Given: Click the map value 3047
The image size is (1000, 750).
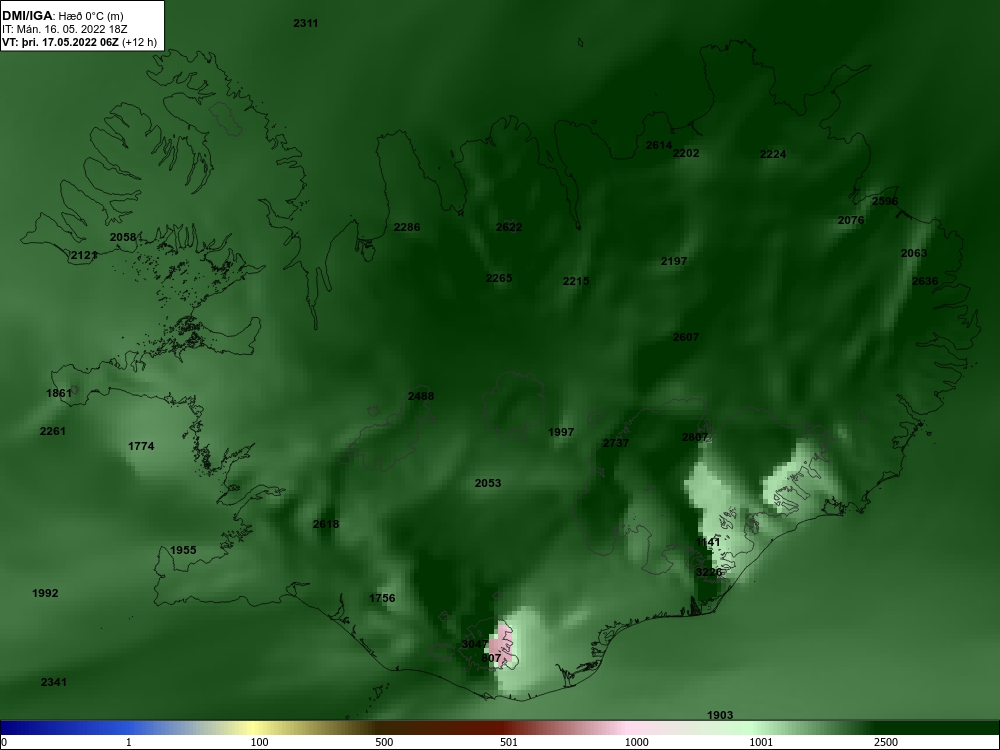Looking at the screenshot, I should pos(475,645).
